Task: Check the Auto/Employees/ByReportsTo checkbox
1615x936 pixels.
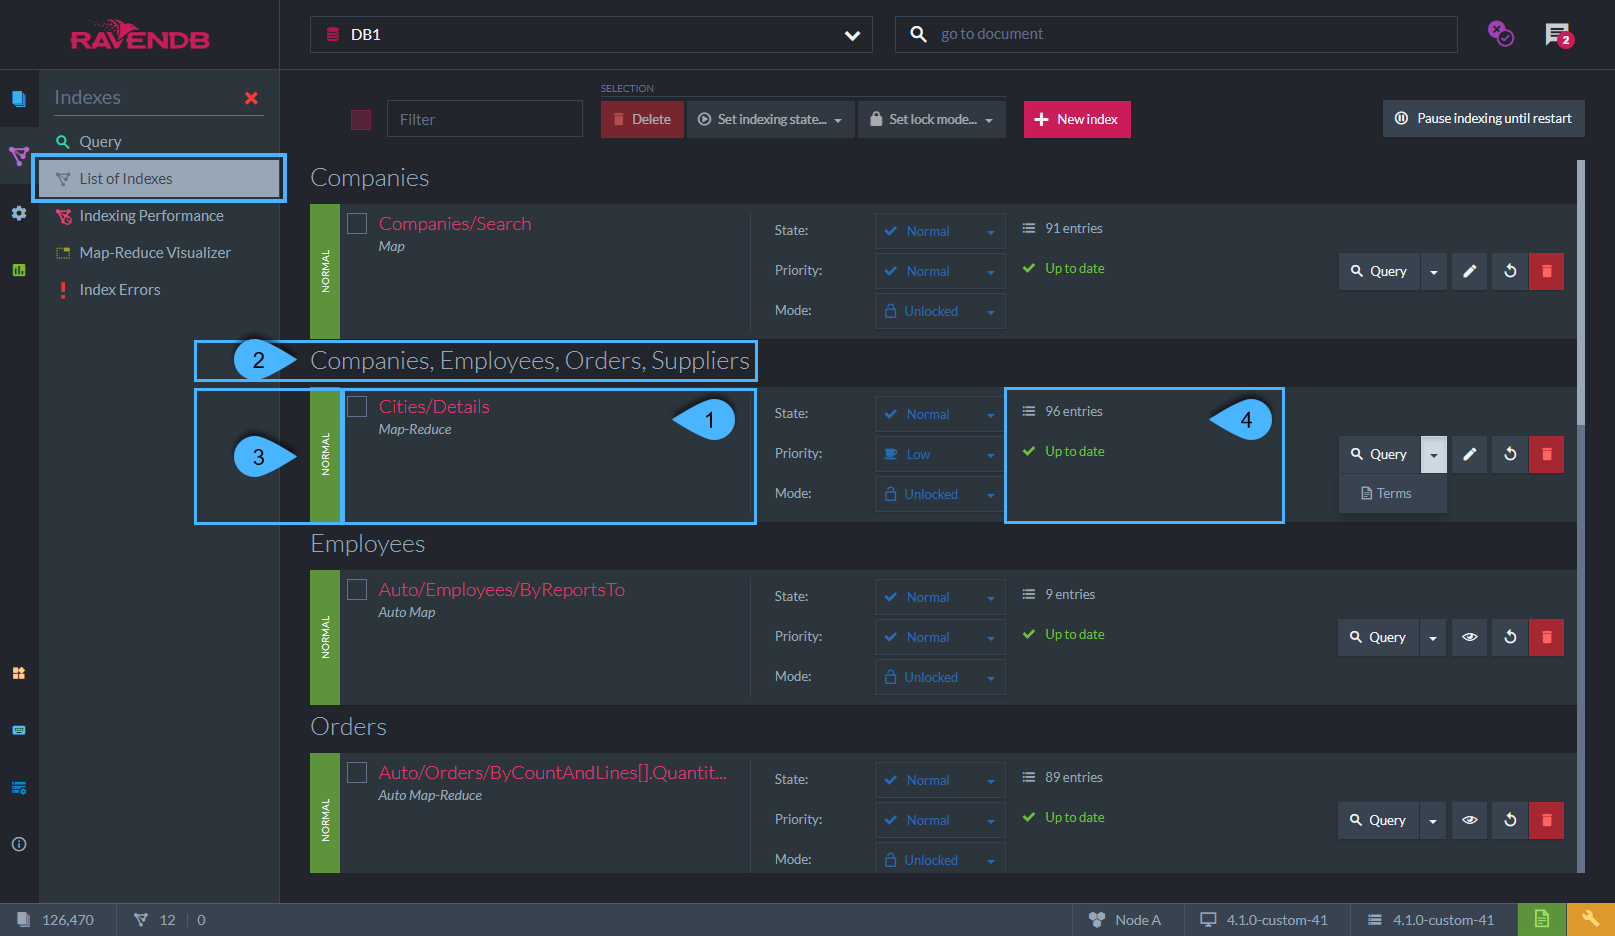Action: 357,590
